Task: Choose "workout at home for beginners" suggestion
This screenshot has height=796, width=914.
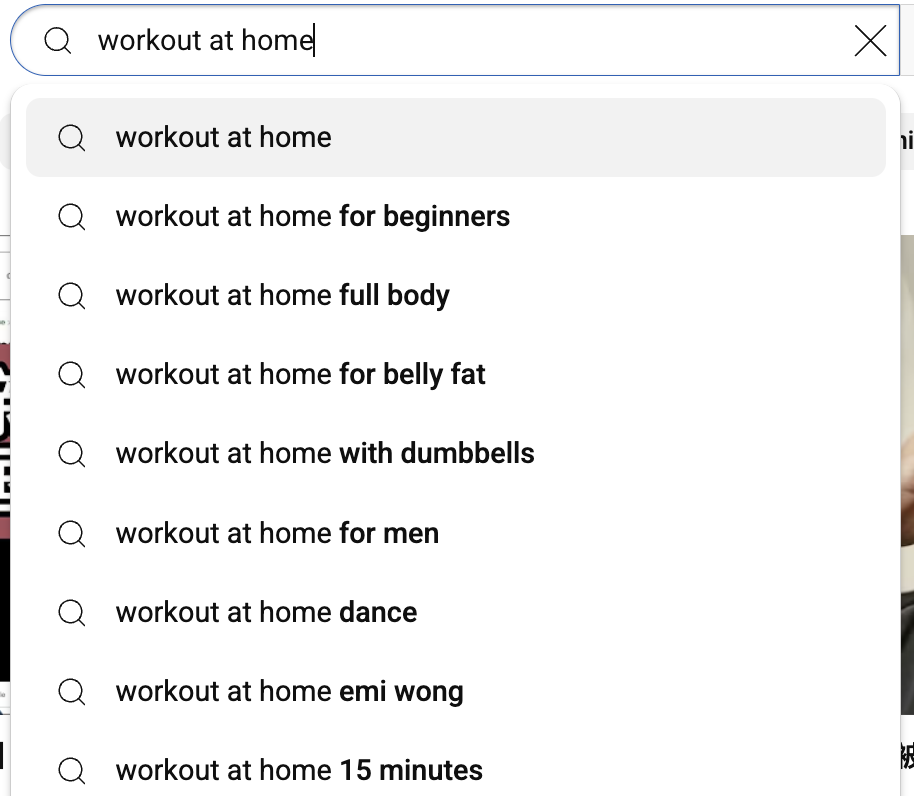Action: point(312,217)
